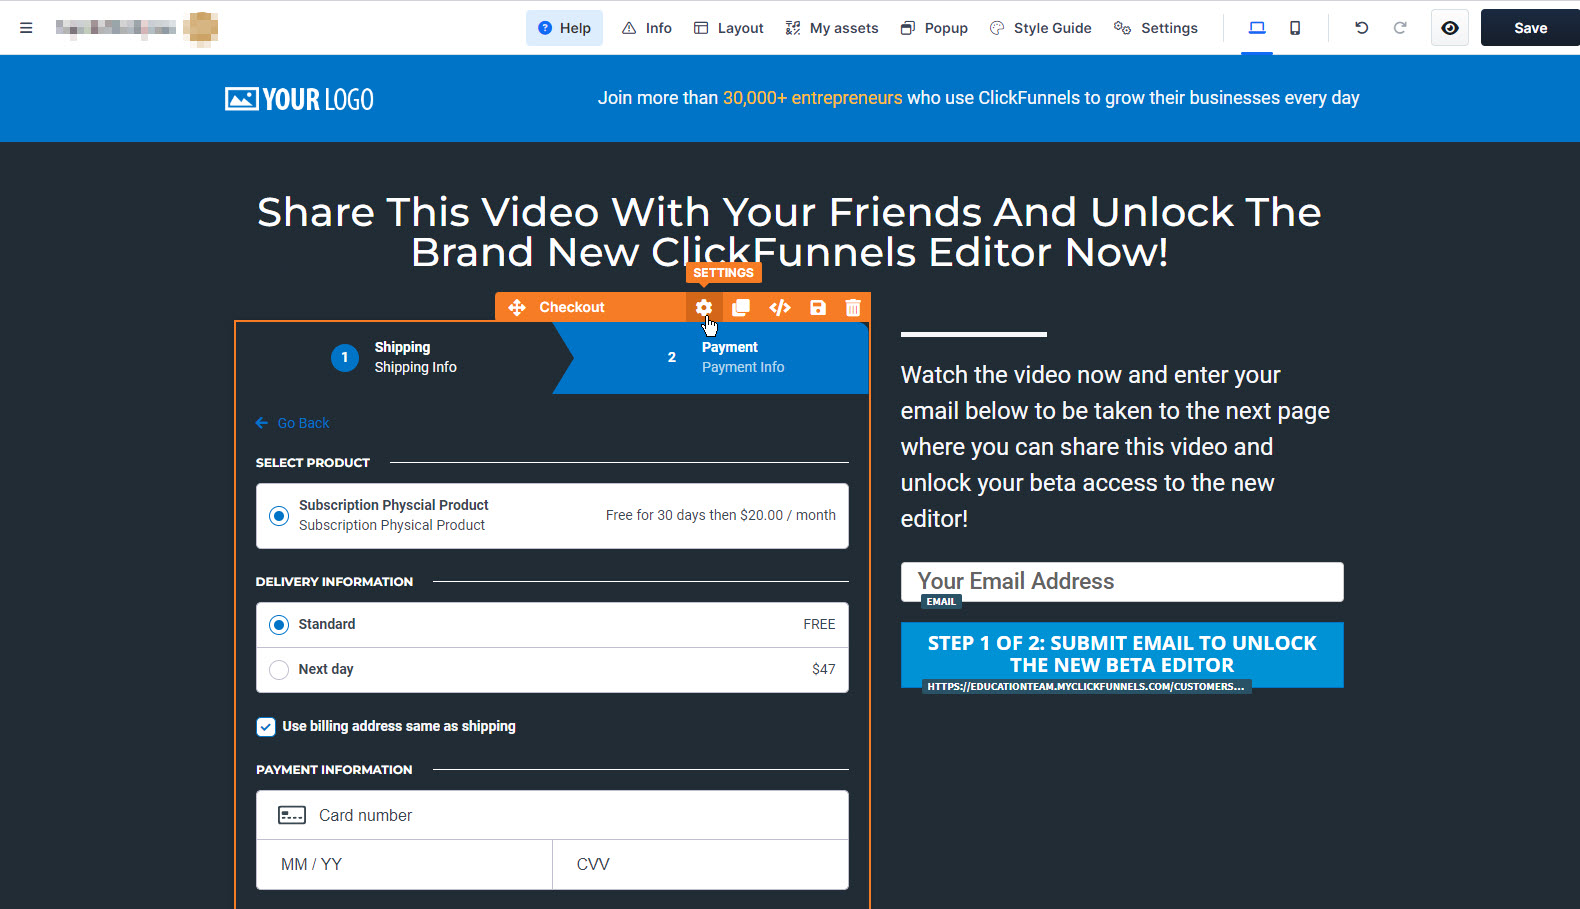Switch to mobile view icon
Image resolution: width=1580 pixels, height=909 pixels.
point(1295,28)
